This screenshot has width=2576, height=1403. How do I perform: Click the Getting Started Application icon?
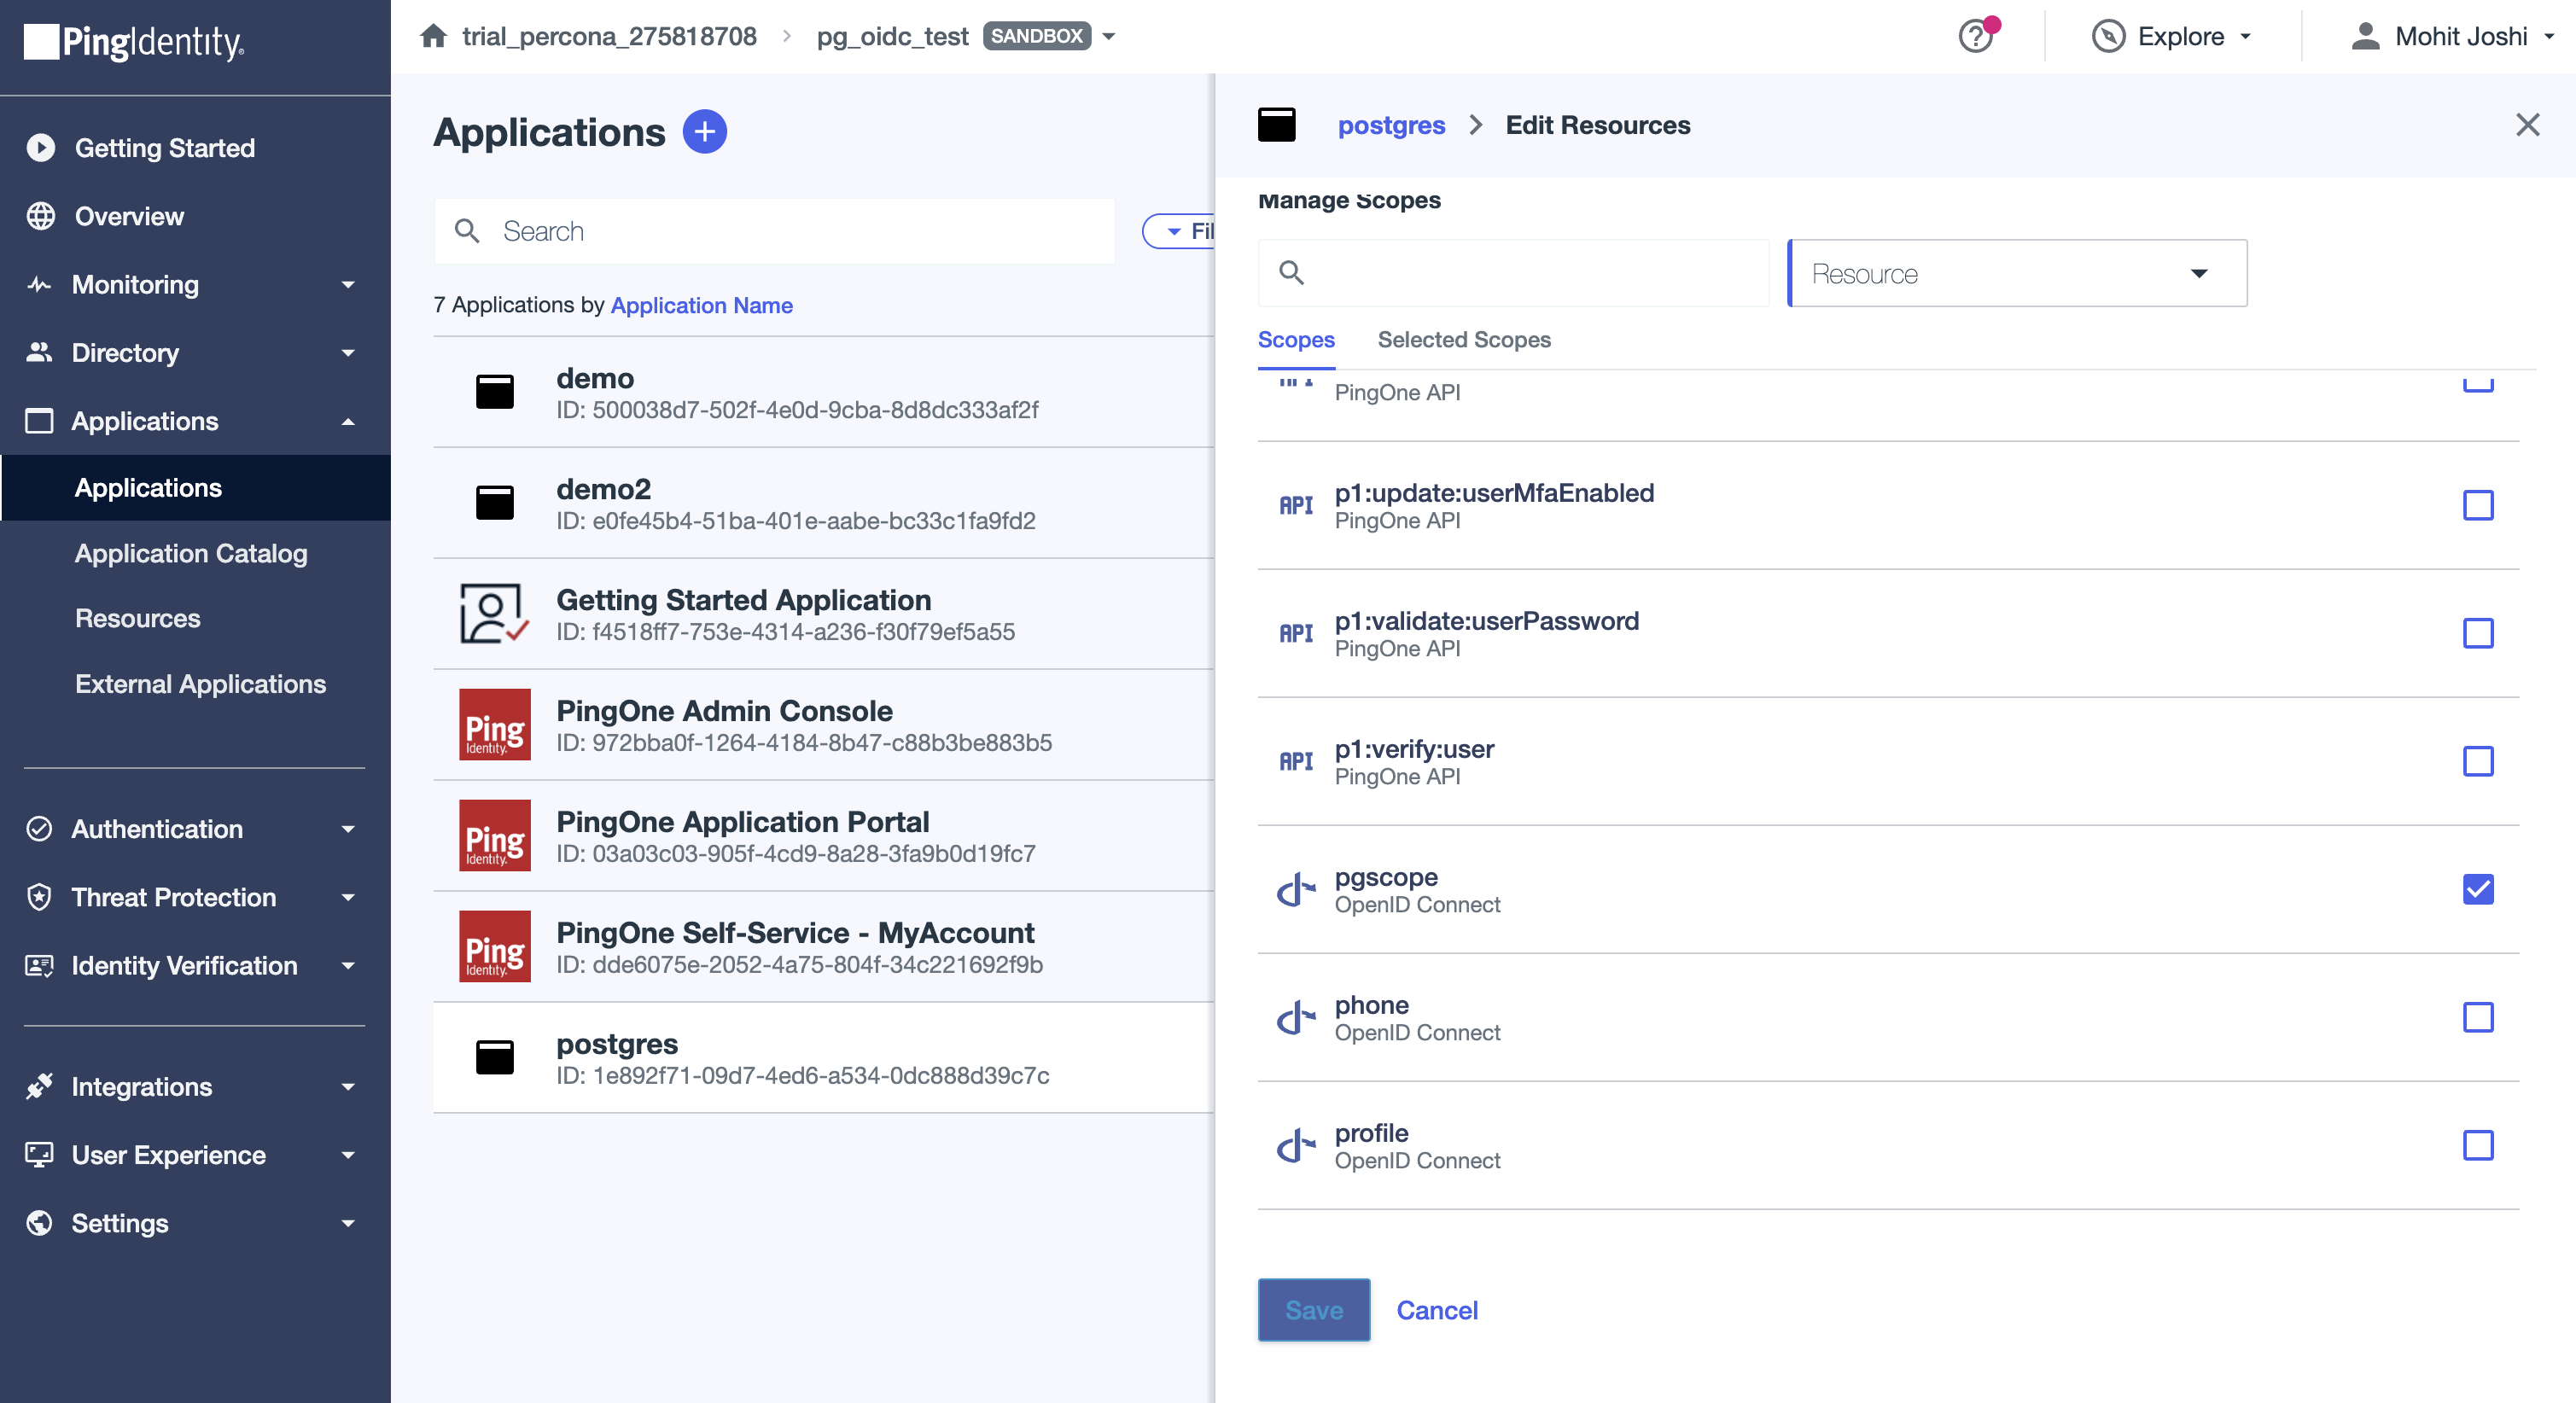494,614
